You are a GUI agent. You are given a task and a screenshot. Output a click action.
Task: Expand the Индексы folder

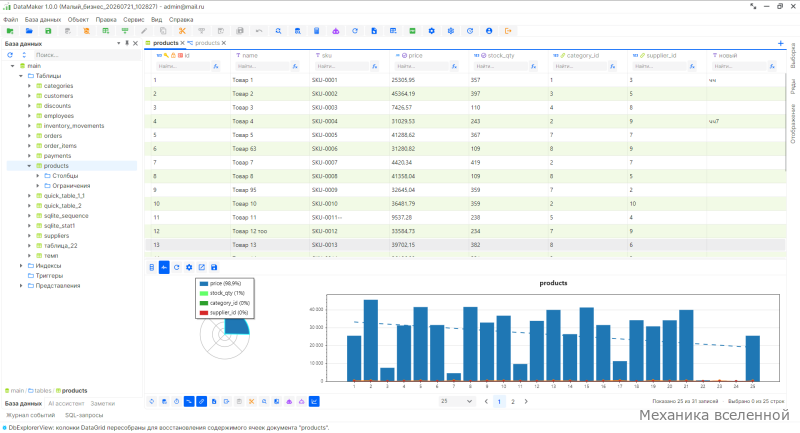coord(21,266)
